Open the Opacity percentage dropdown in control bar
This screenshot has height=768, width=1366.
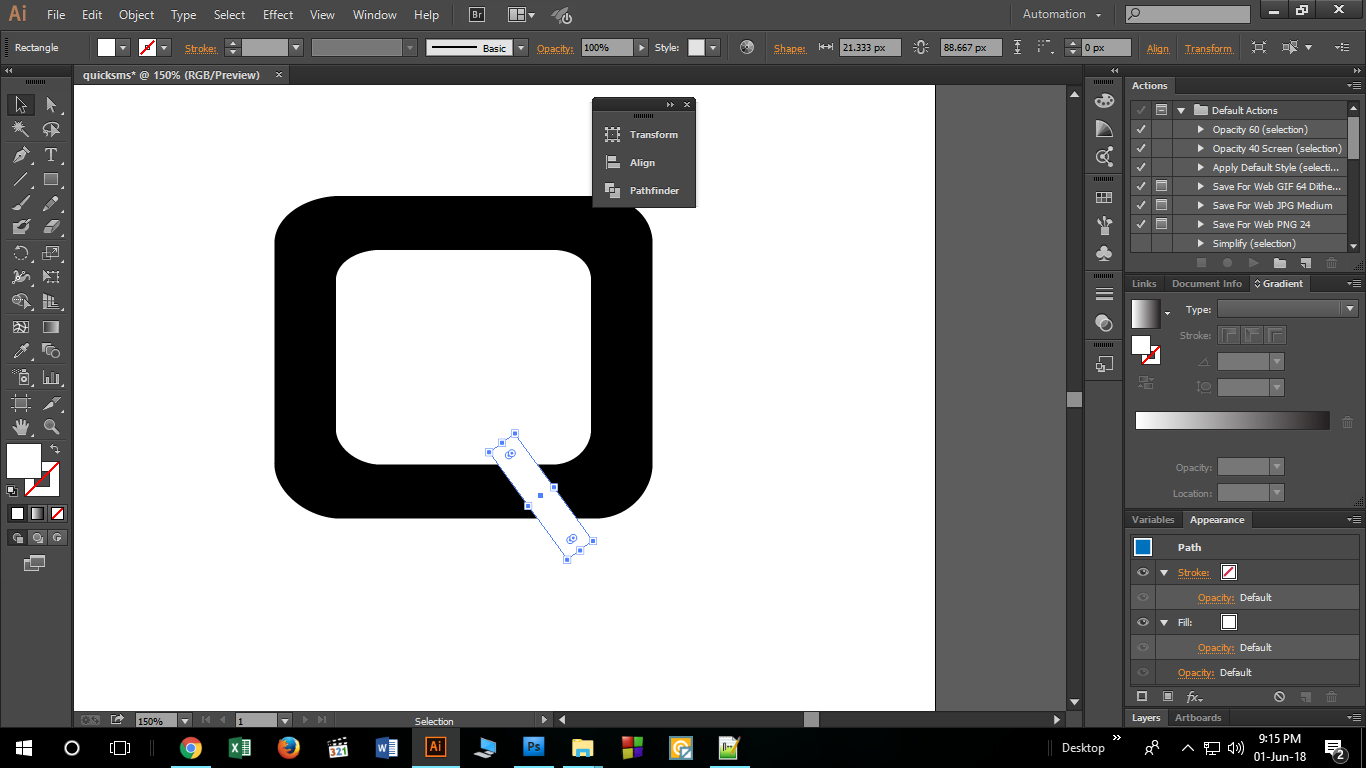coord(641,48)
